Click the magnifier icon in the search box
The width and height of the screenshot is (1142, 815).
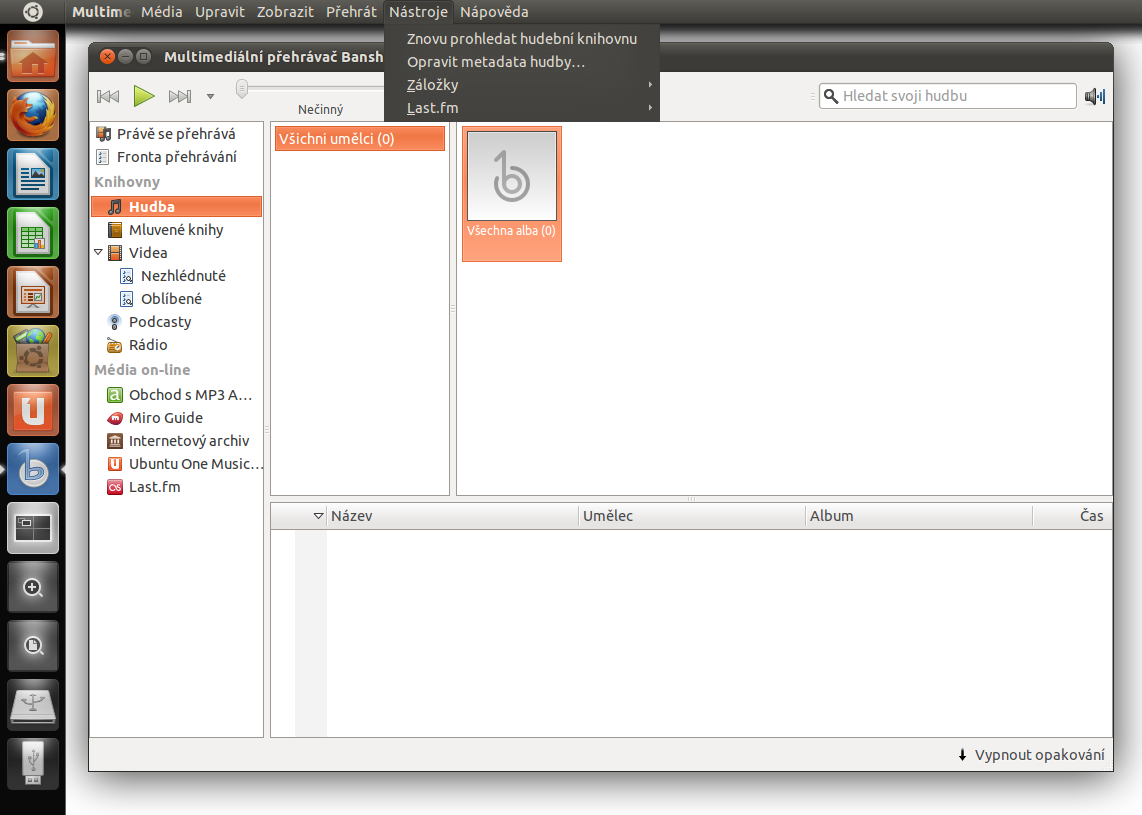click(831, 96)
